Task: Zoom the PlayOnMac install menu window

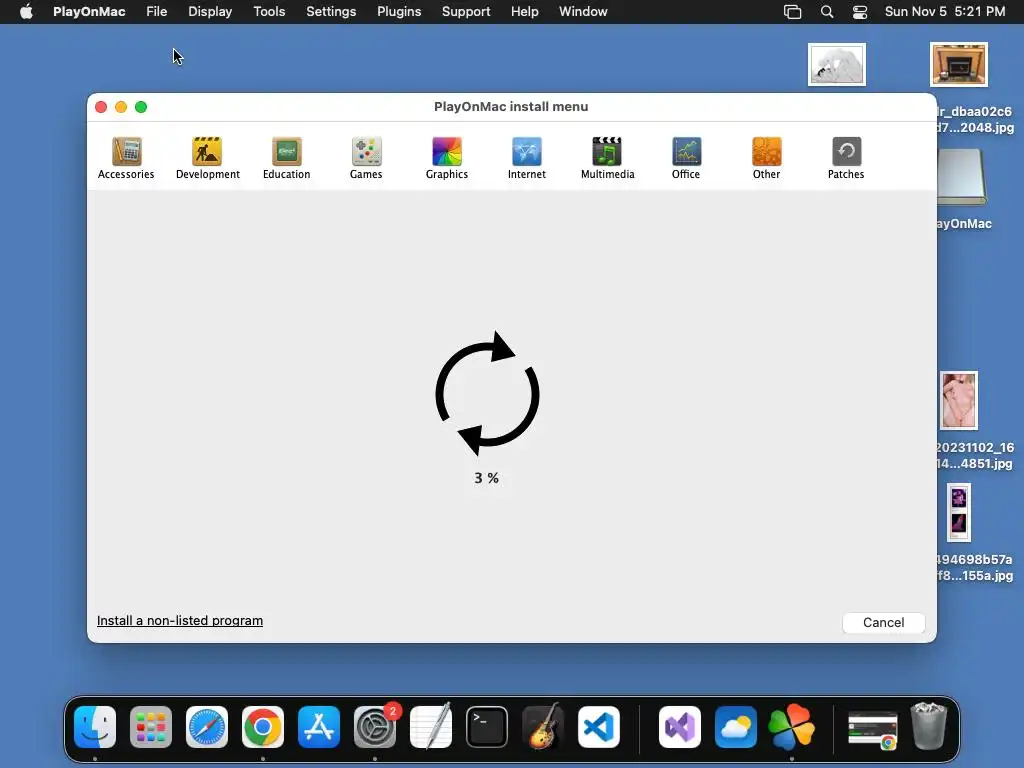Action: [141, 107]
